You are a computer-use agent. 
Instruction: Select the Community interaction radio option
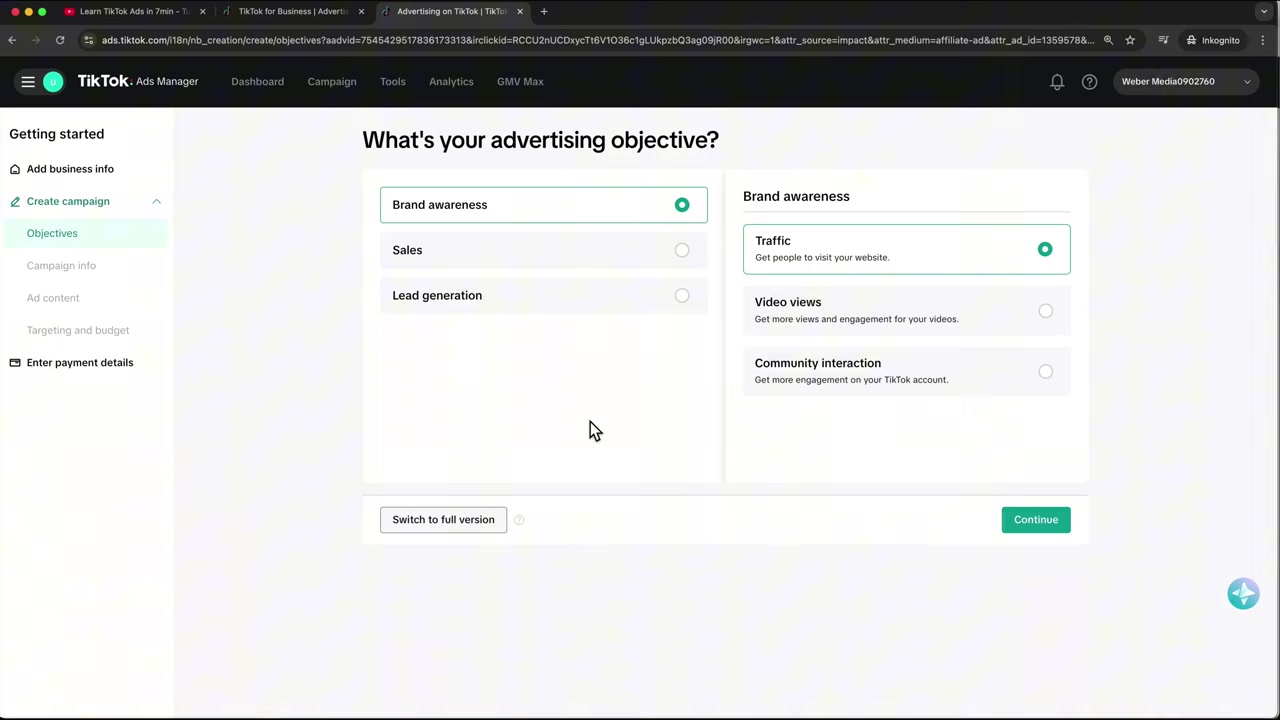1045,372
